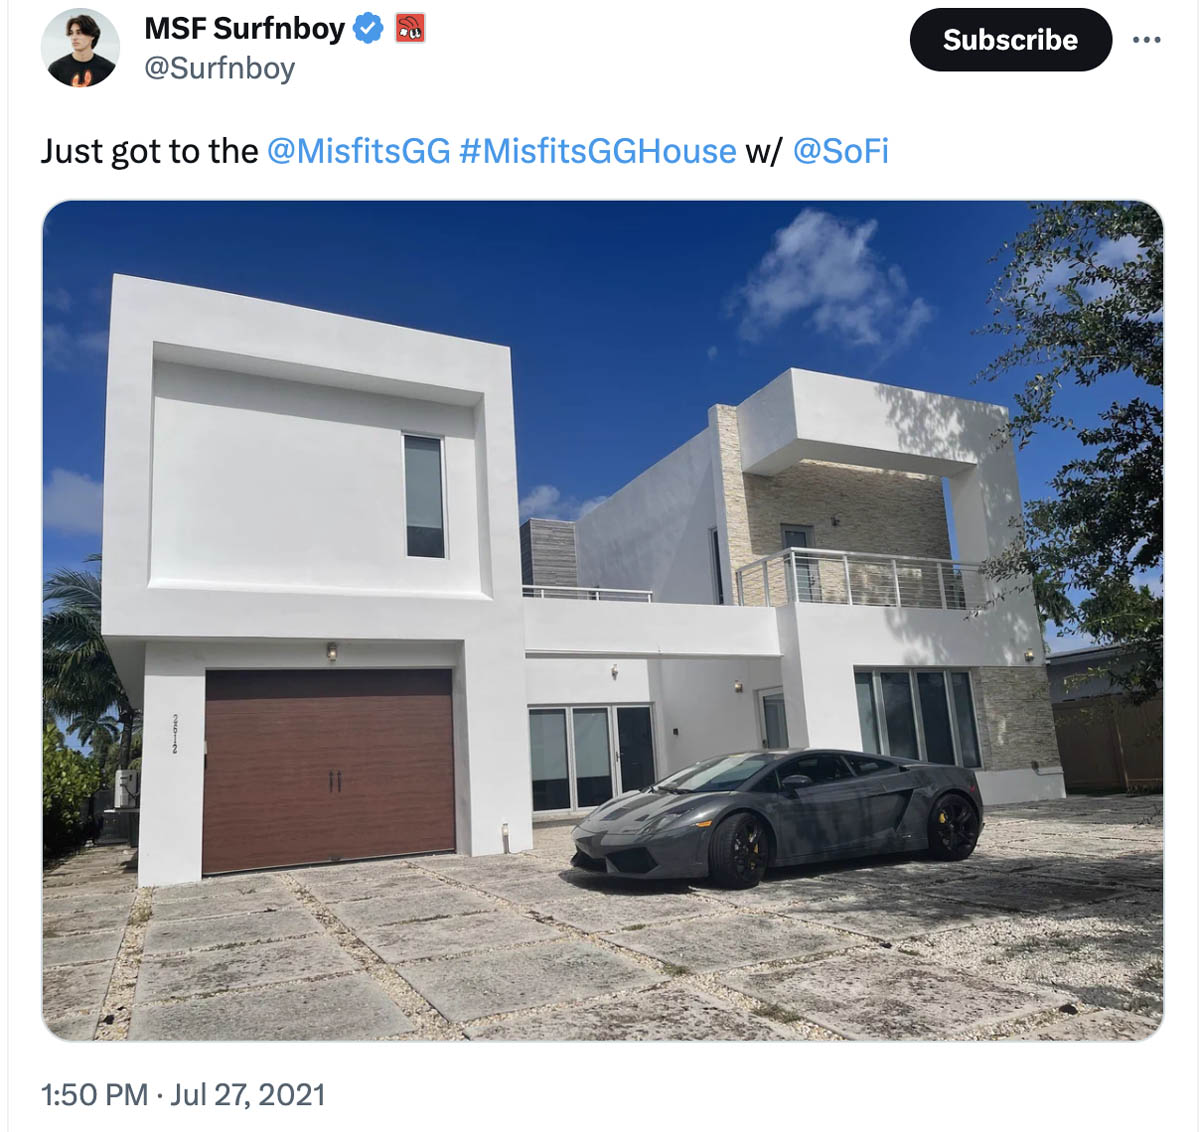Subscribe to MSF Surfnboy
Viewport: 1200px width, 1132px height.
(1010, 40)
